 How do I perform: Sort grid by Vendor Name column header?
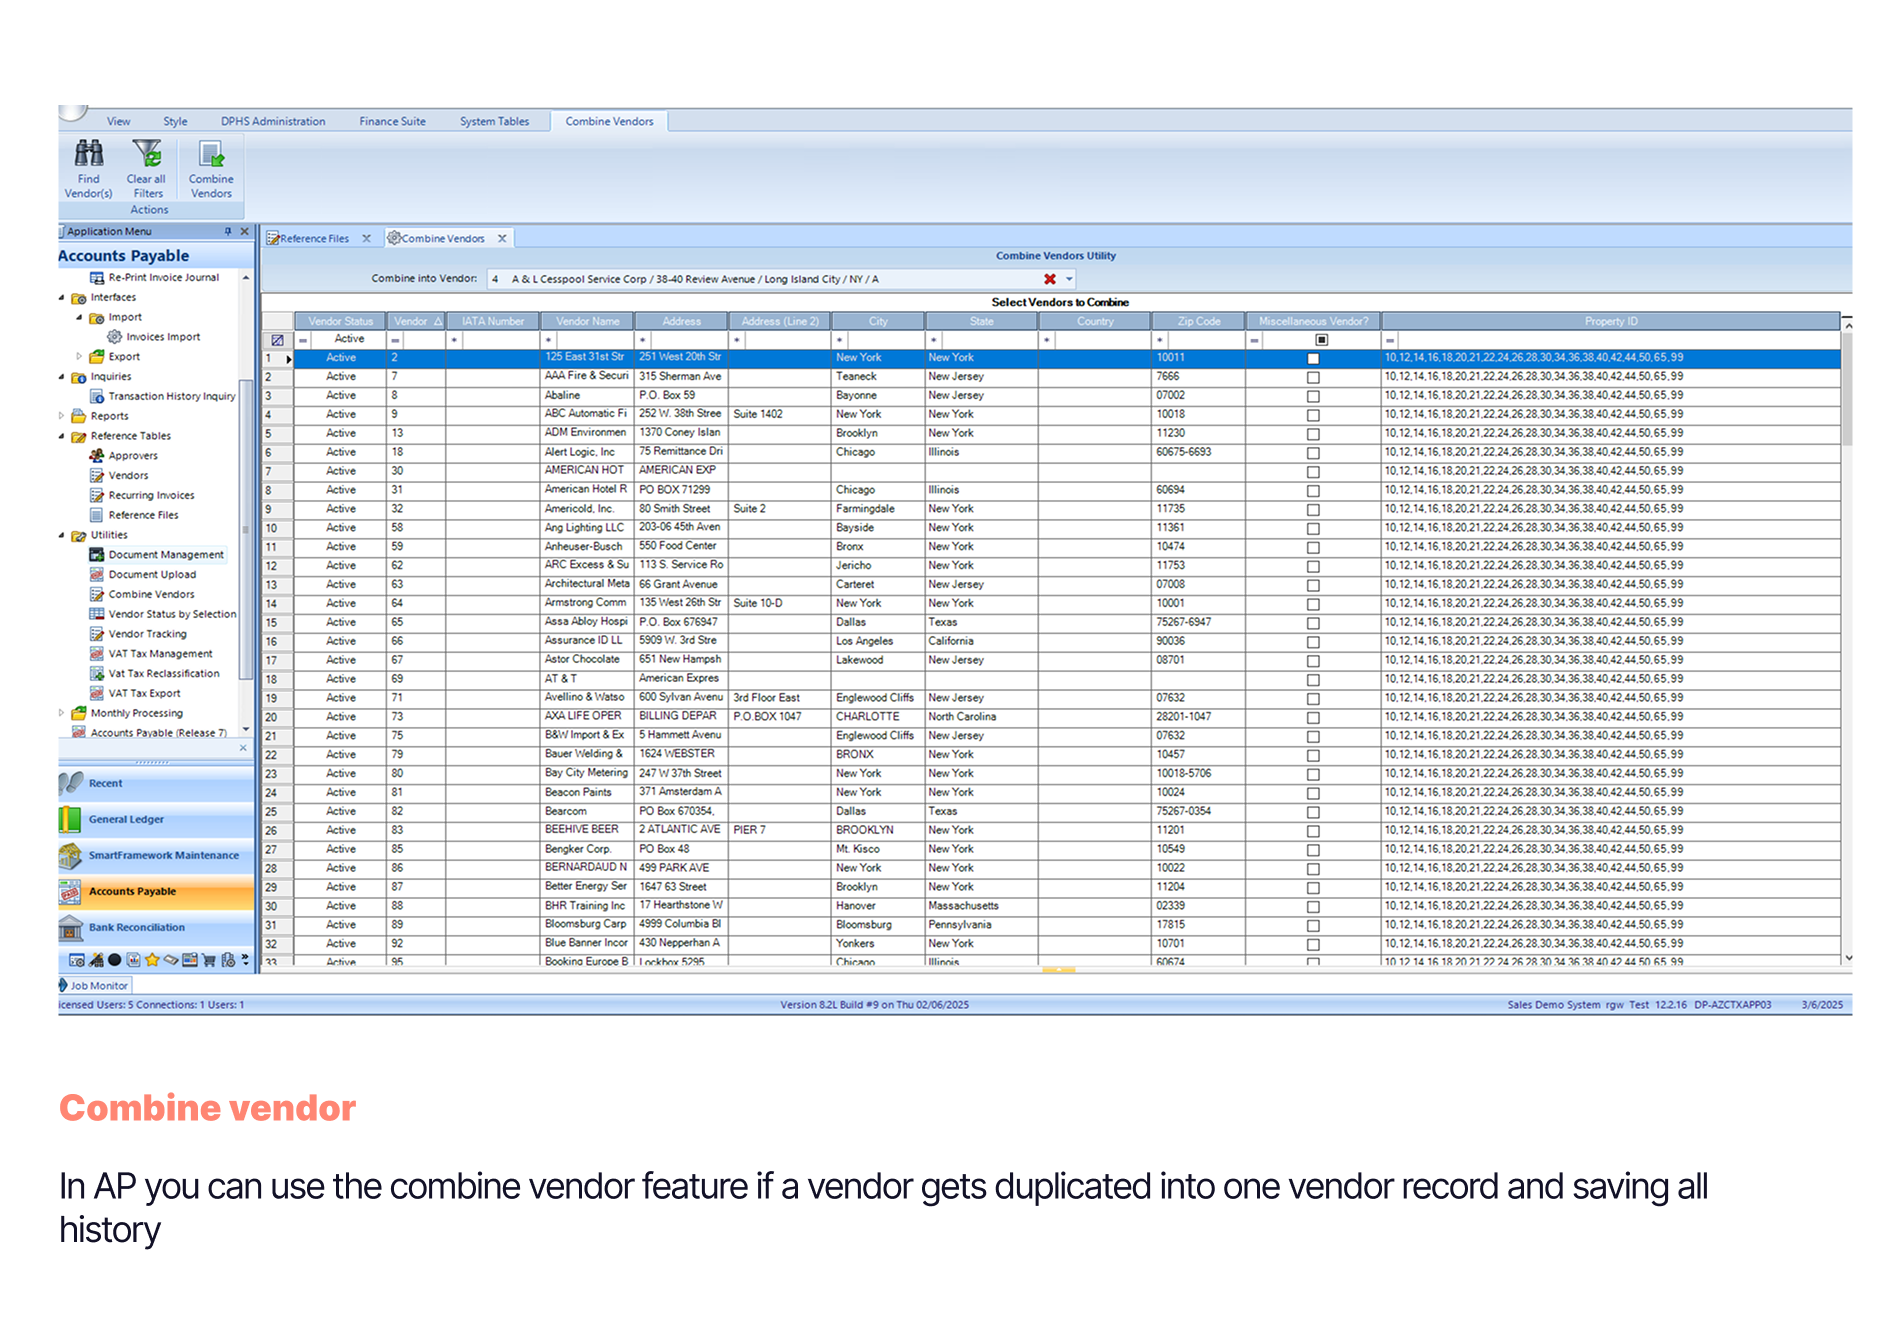pyautogui.click(x=587, y=321)
